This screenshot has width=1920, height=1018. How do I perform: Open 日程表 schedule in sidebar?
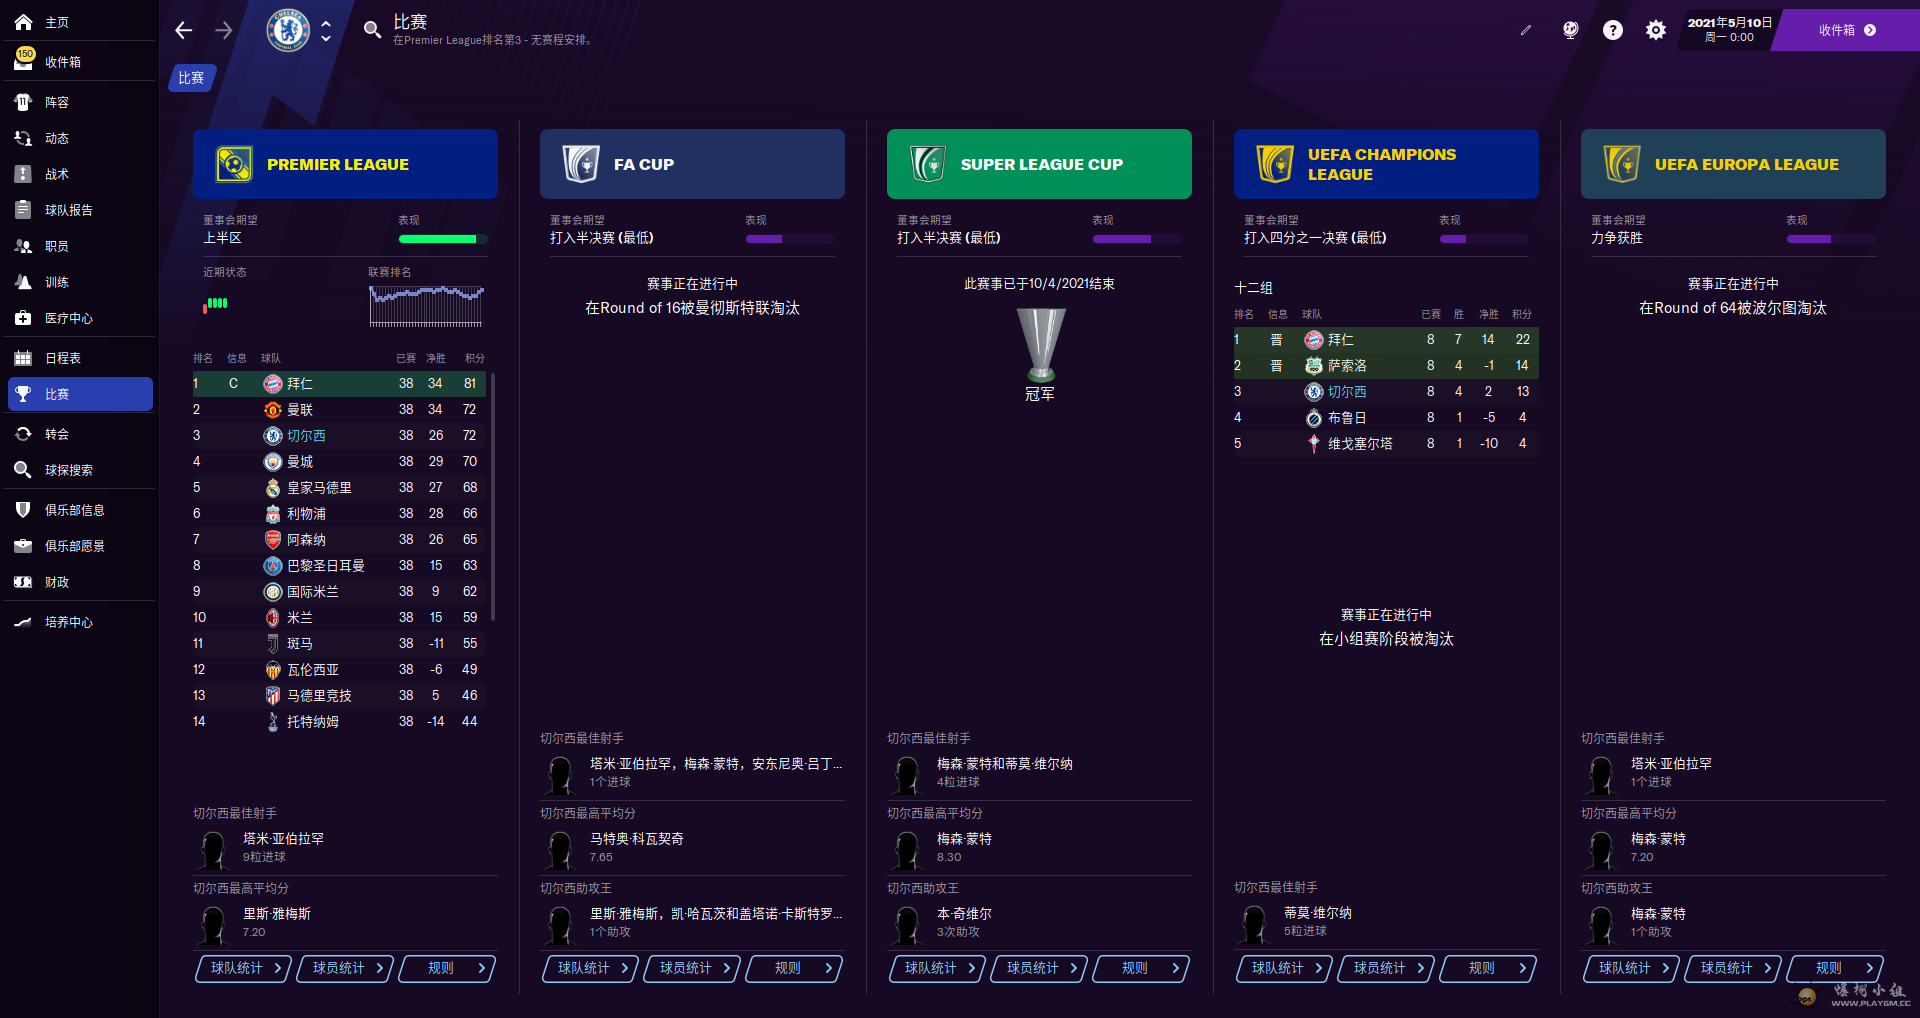click(80, 358)
